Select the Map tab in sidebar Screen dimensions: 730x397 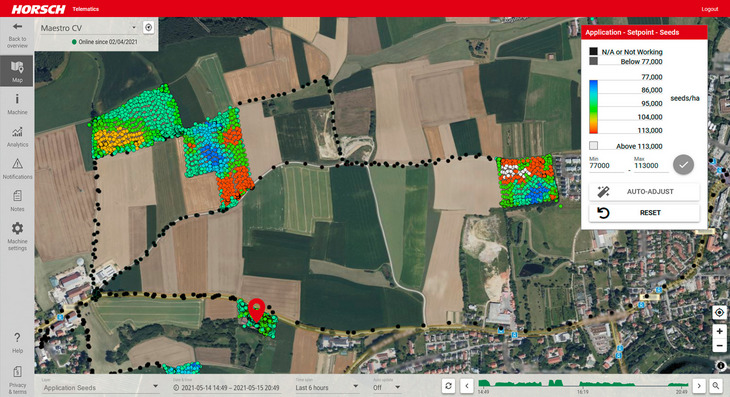[17, 71]
